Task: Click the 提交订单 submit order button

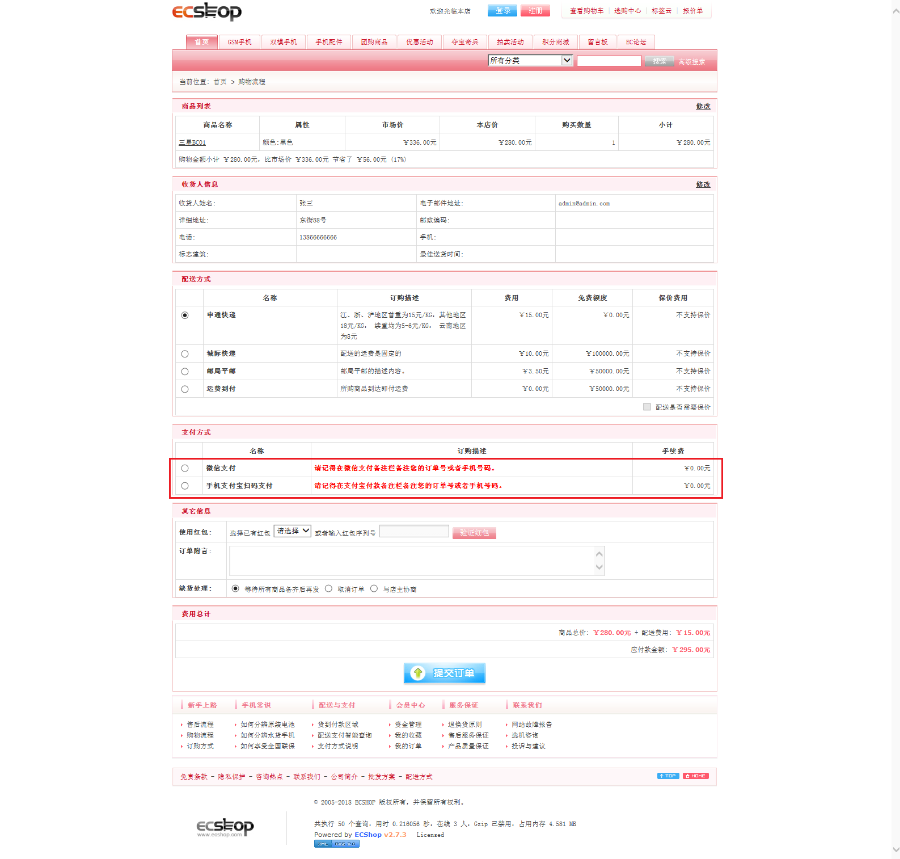Action: 445,673
